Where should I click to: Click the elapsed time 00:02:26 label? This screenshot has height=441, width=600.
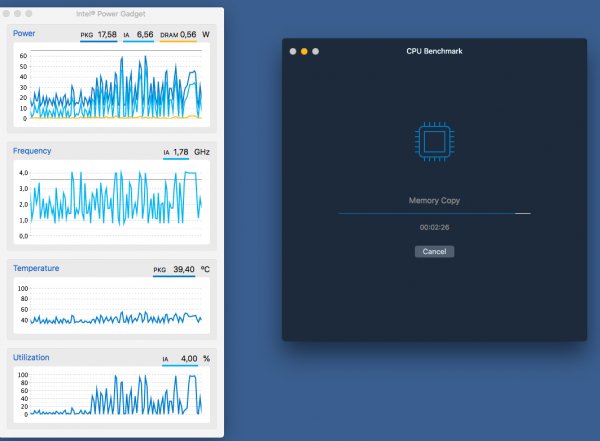point(434,227)
